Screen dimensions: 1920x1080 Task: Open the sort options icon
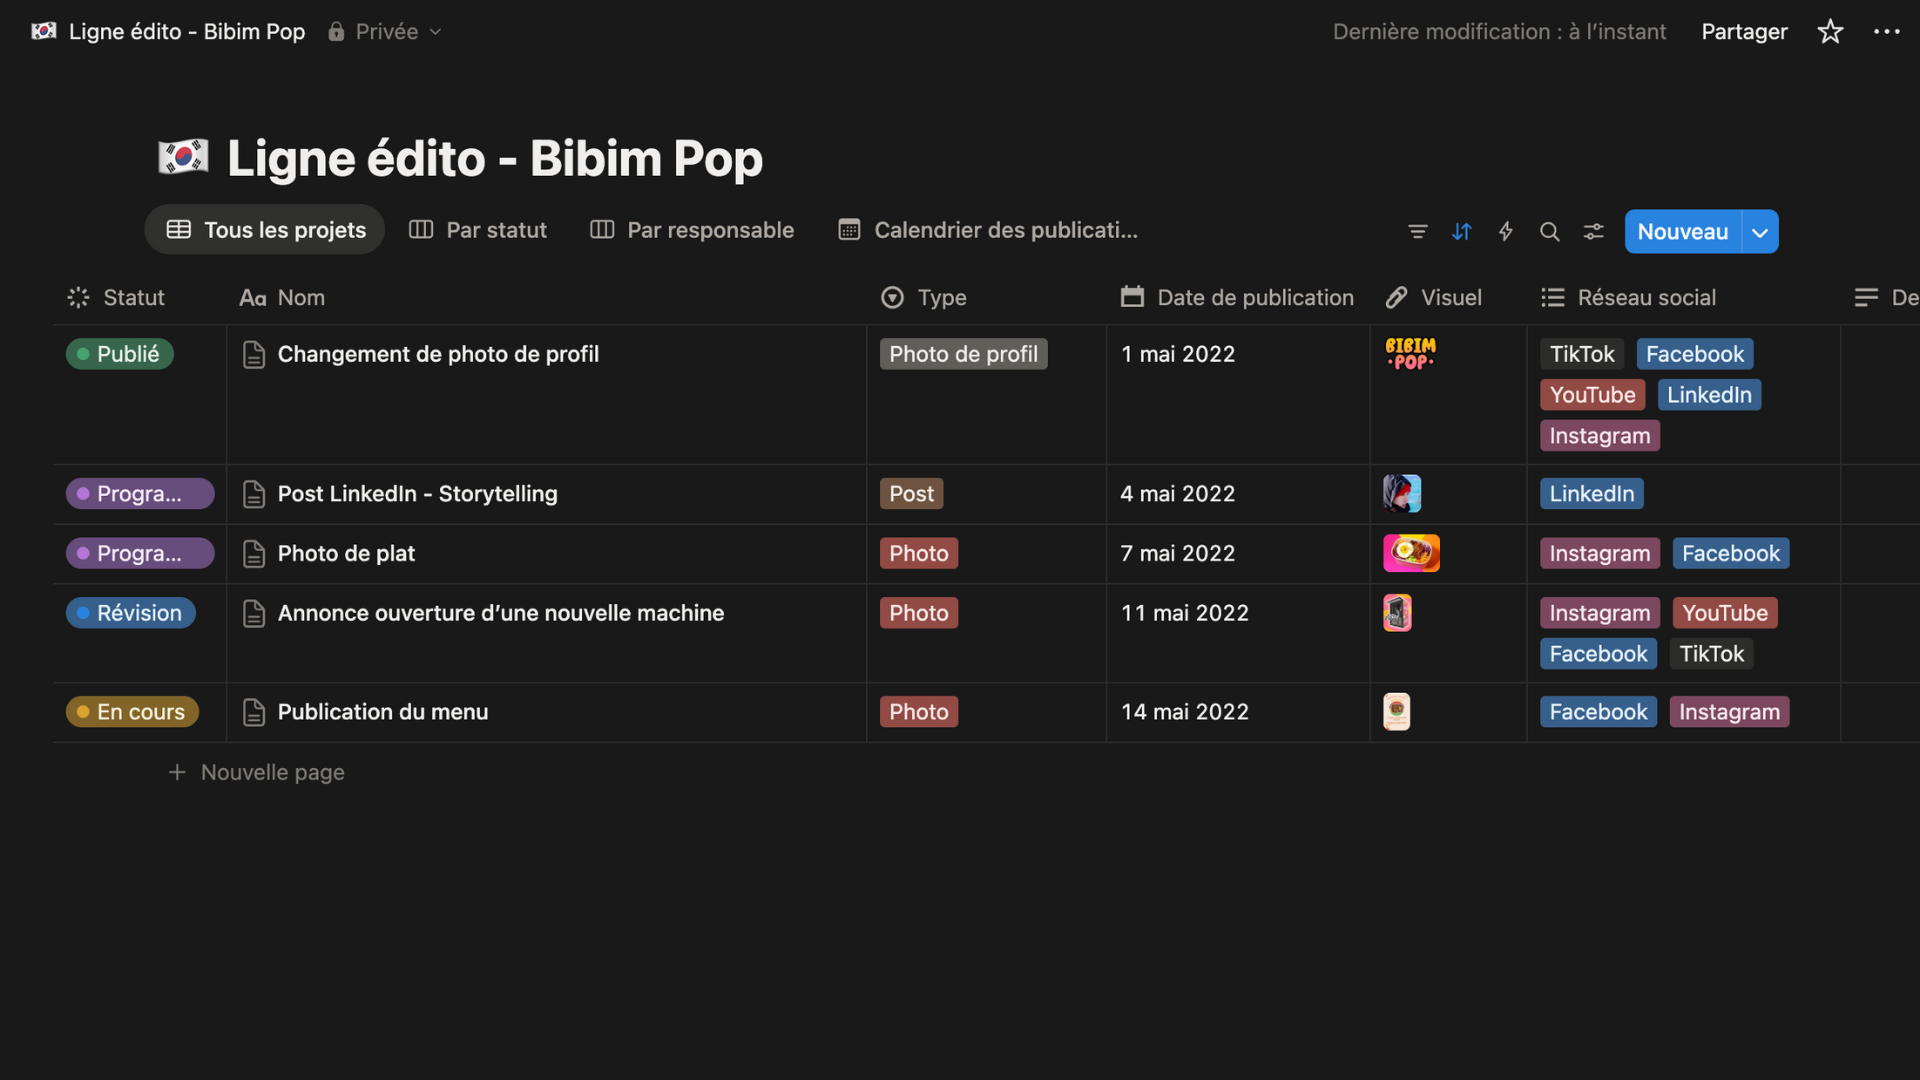point(1461,232)
